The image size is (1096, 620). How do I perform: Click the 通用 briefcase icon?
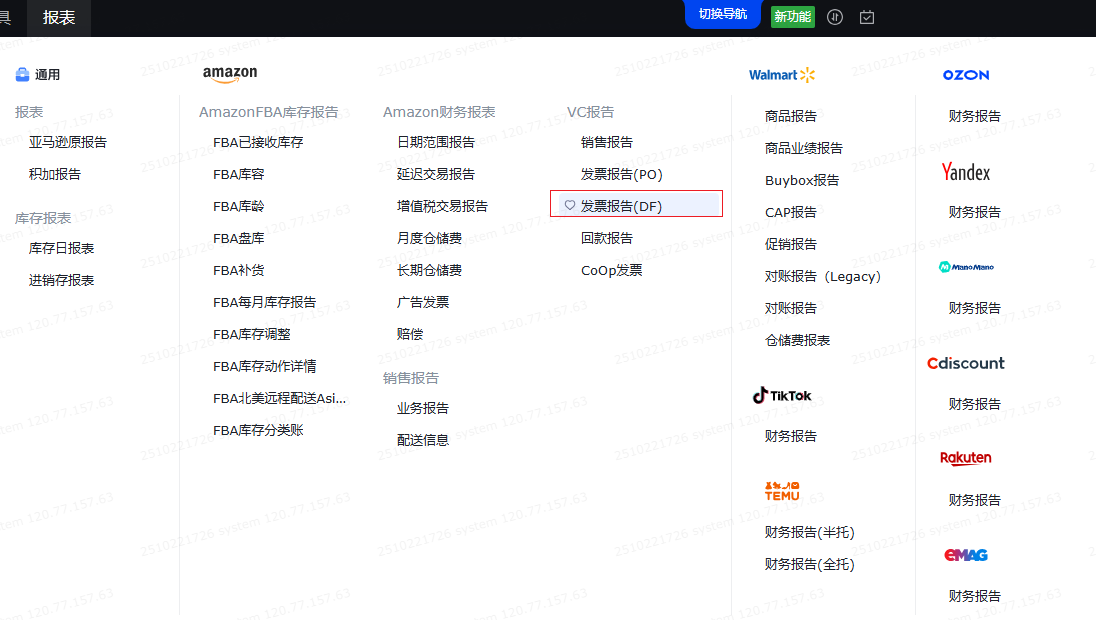coord(22,74)
